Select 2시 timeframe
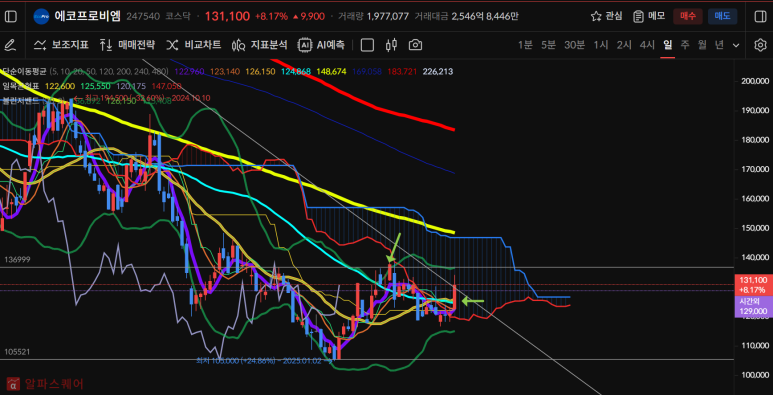The image size is (773, 395). pyautogui.click(x=624, y=45)
